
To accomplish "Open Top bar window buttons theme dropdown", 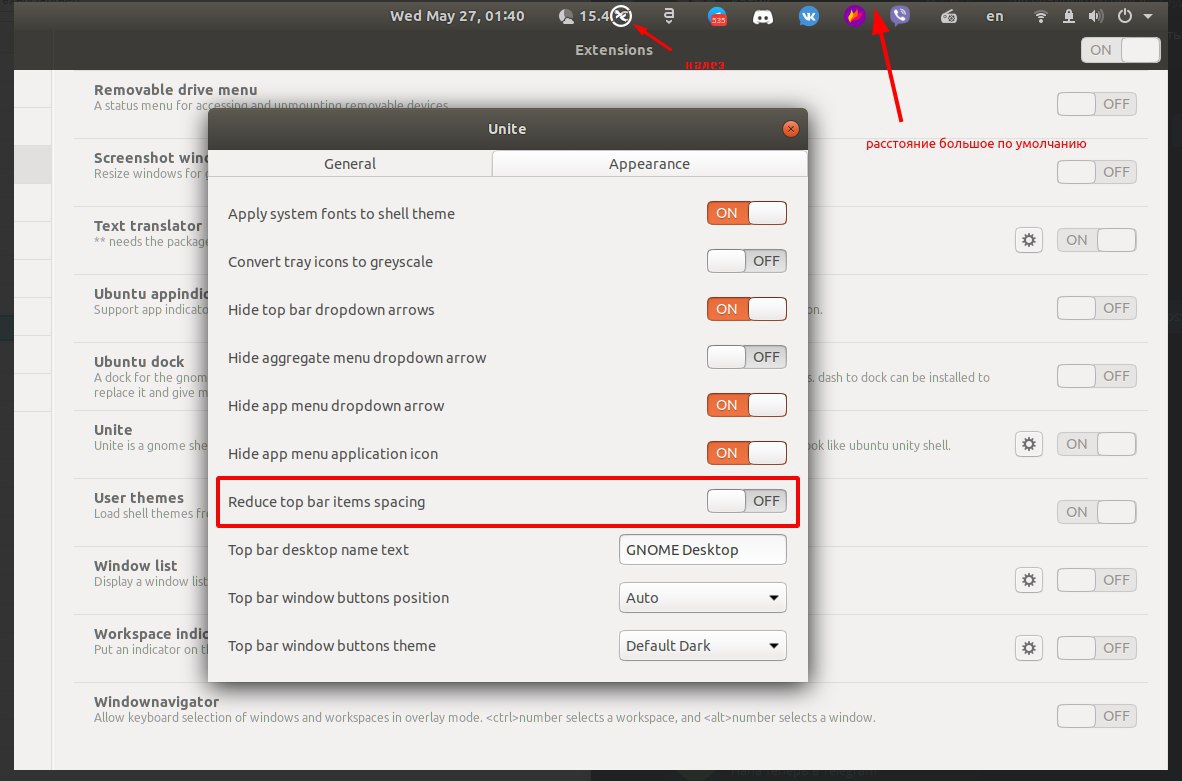I will click(703, 646).
